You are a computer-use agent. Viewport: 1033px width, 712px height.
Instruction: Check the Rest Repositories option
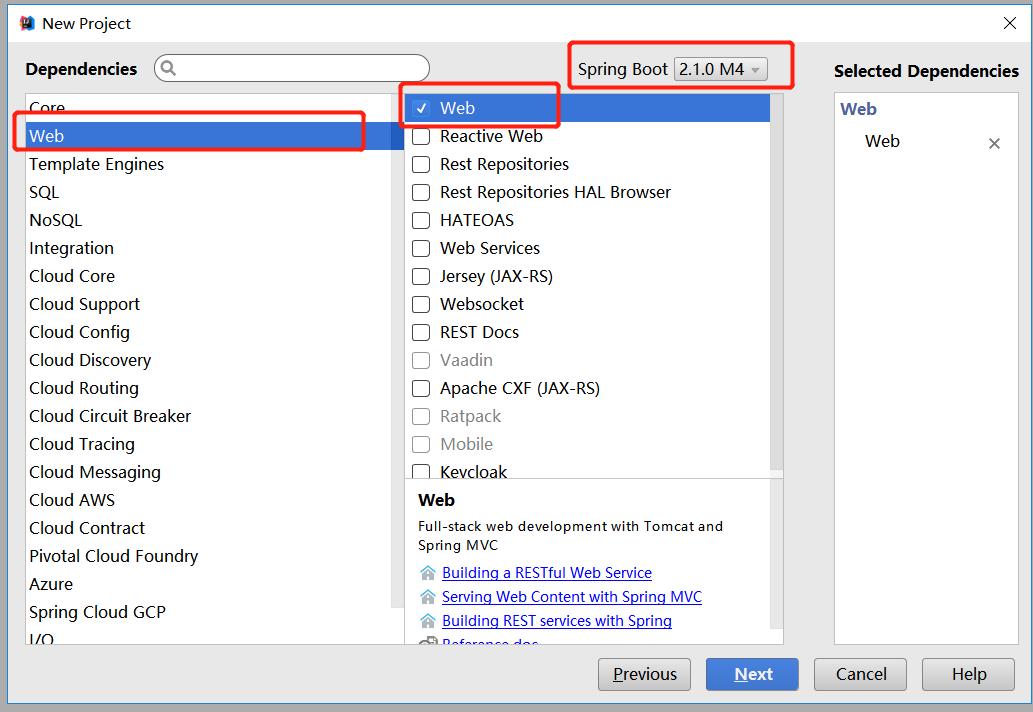click(421, 164)
